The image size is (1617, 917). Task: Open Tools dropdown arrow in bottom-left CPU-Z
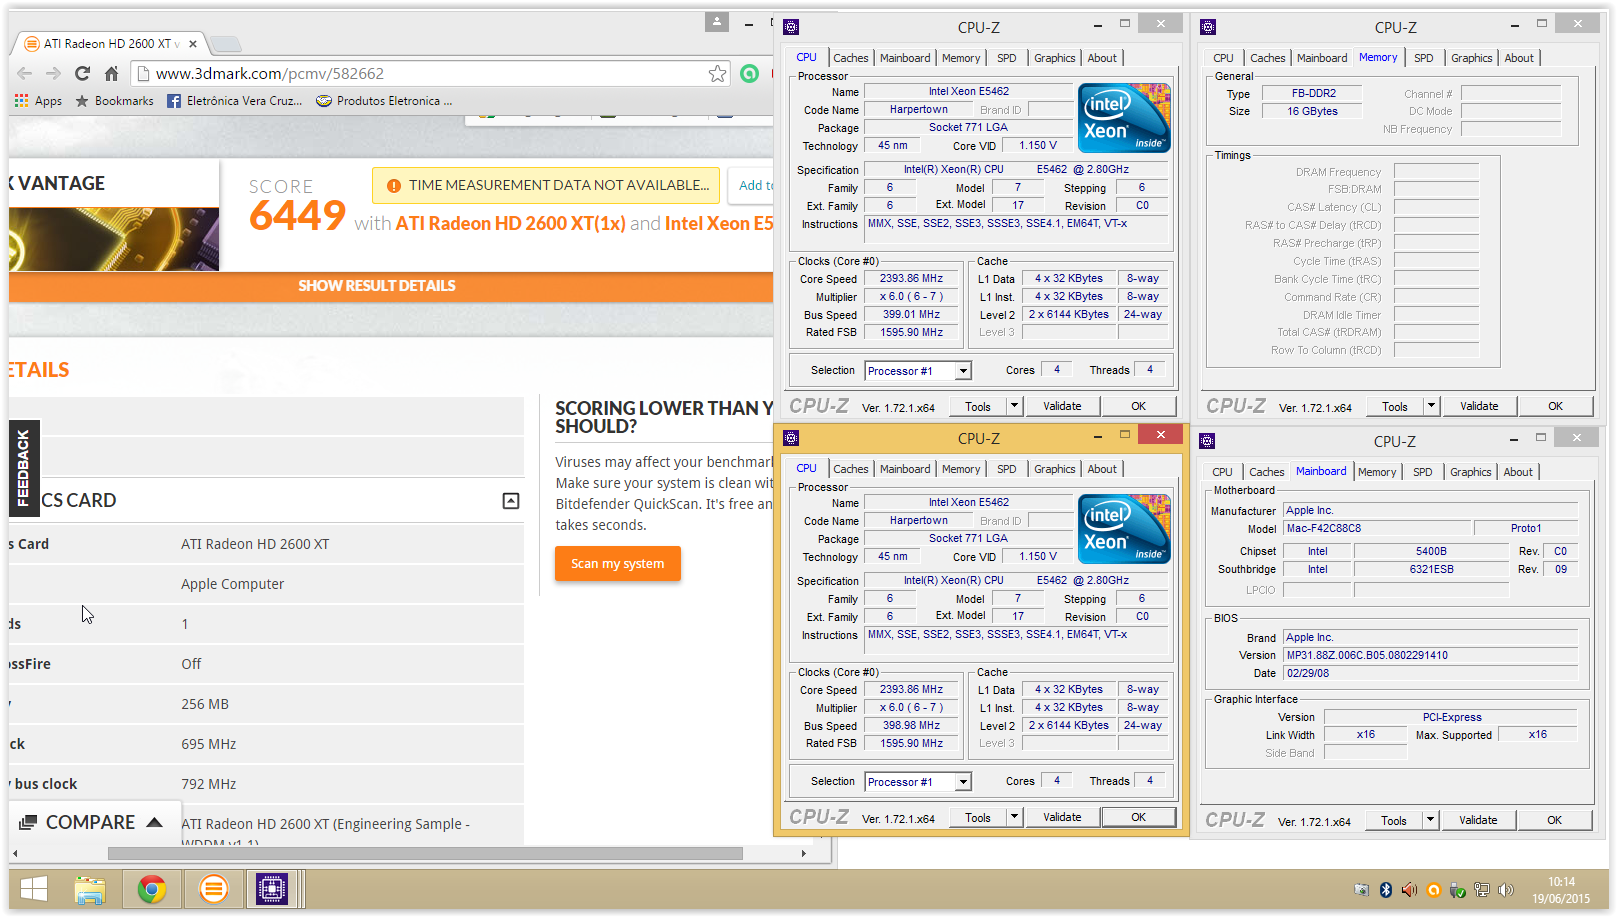[x=1014, y=817]
